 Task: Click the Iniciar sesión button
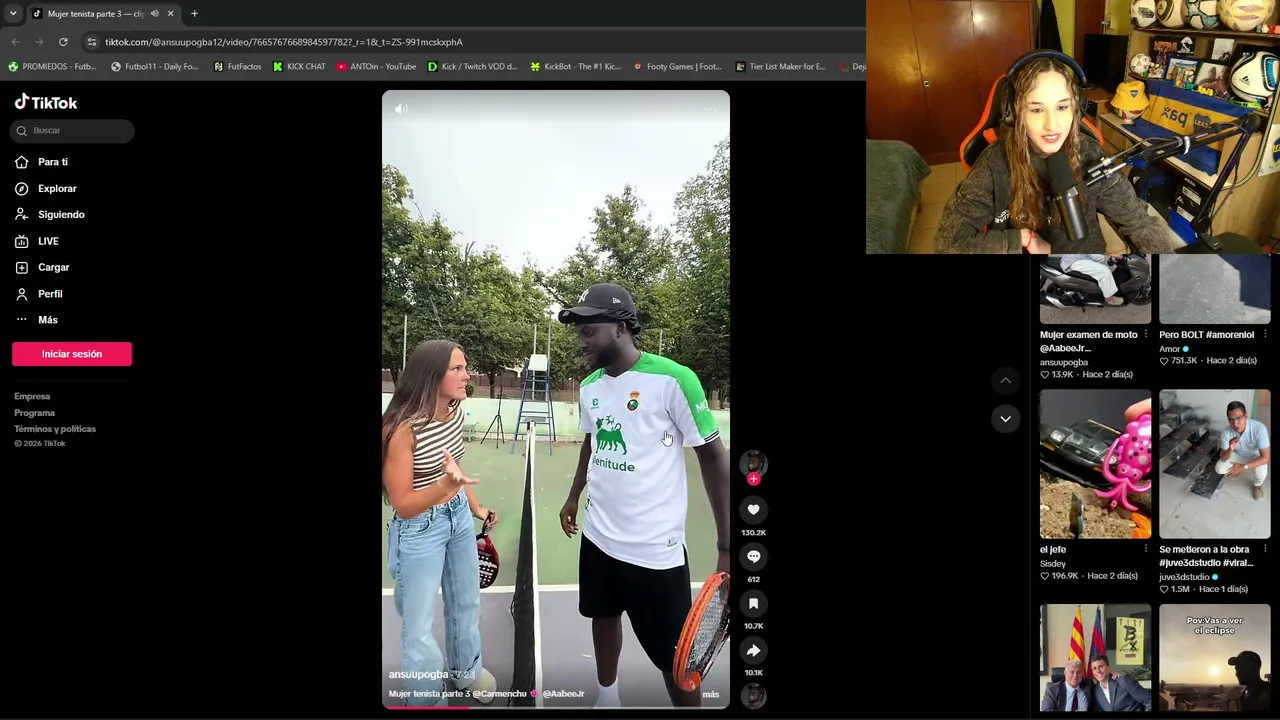[x=72, y=354]
